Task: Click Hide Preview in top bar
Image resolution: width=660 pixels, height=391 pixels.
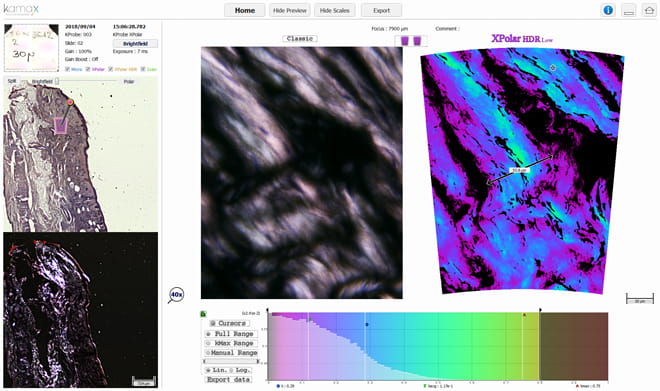Action: (290, 10)
